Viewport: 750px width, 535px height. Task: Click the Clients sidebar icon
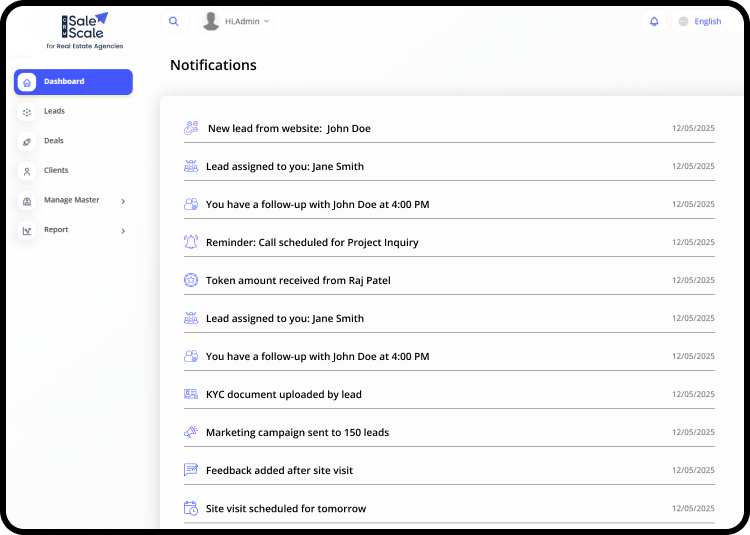[27, 171]
